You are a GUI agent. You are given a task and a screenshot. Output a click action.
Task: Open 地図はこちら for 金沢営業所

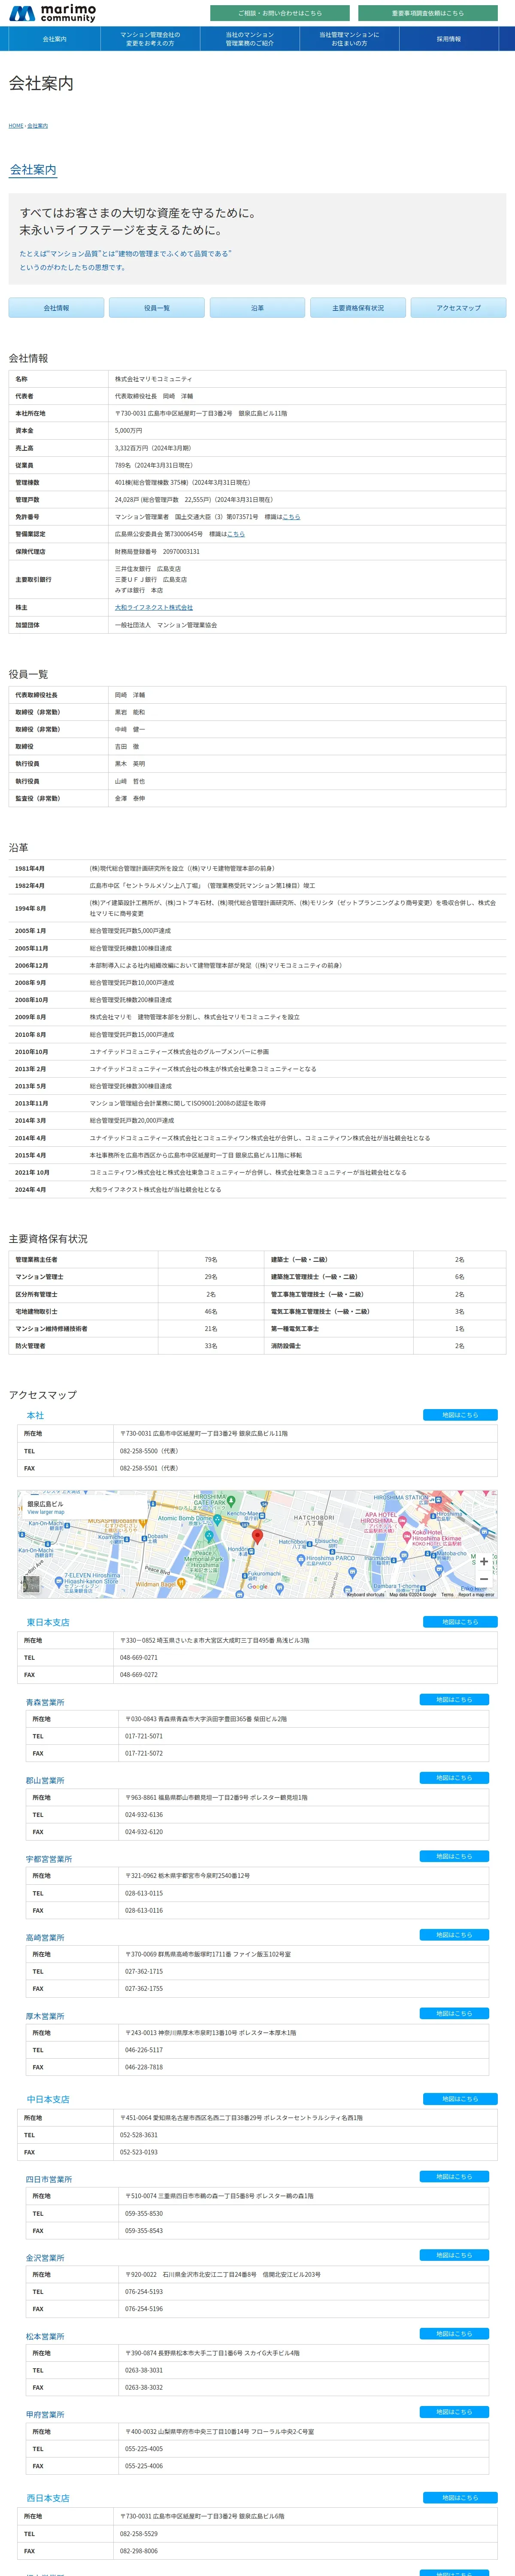454,2255
